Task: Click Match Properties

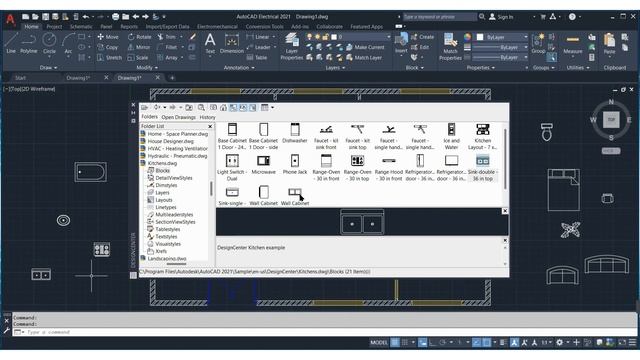Action: (x=450, y=46)
